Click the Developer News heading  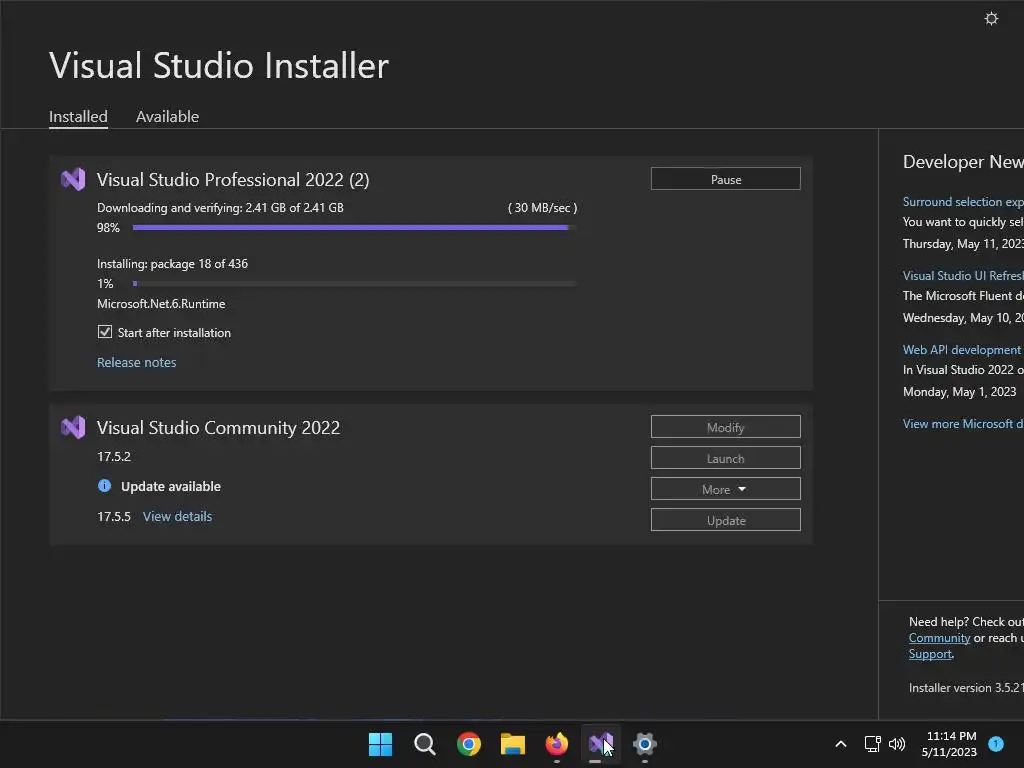tap(963, 162)
